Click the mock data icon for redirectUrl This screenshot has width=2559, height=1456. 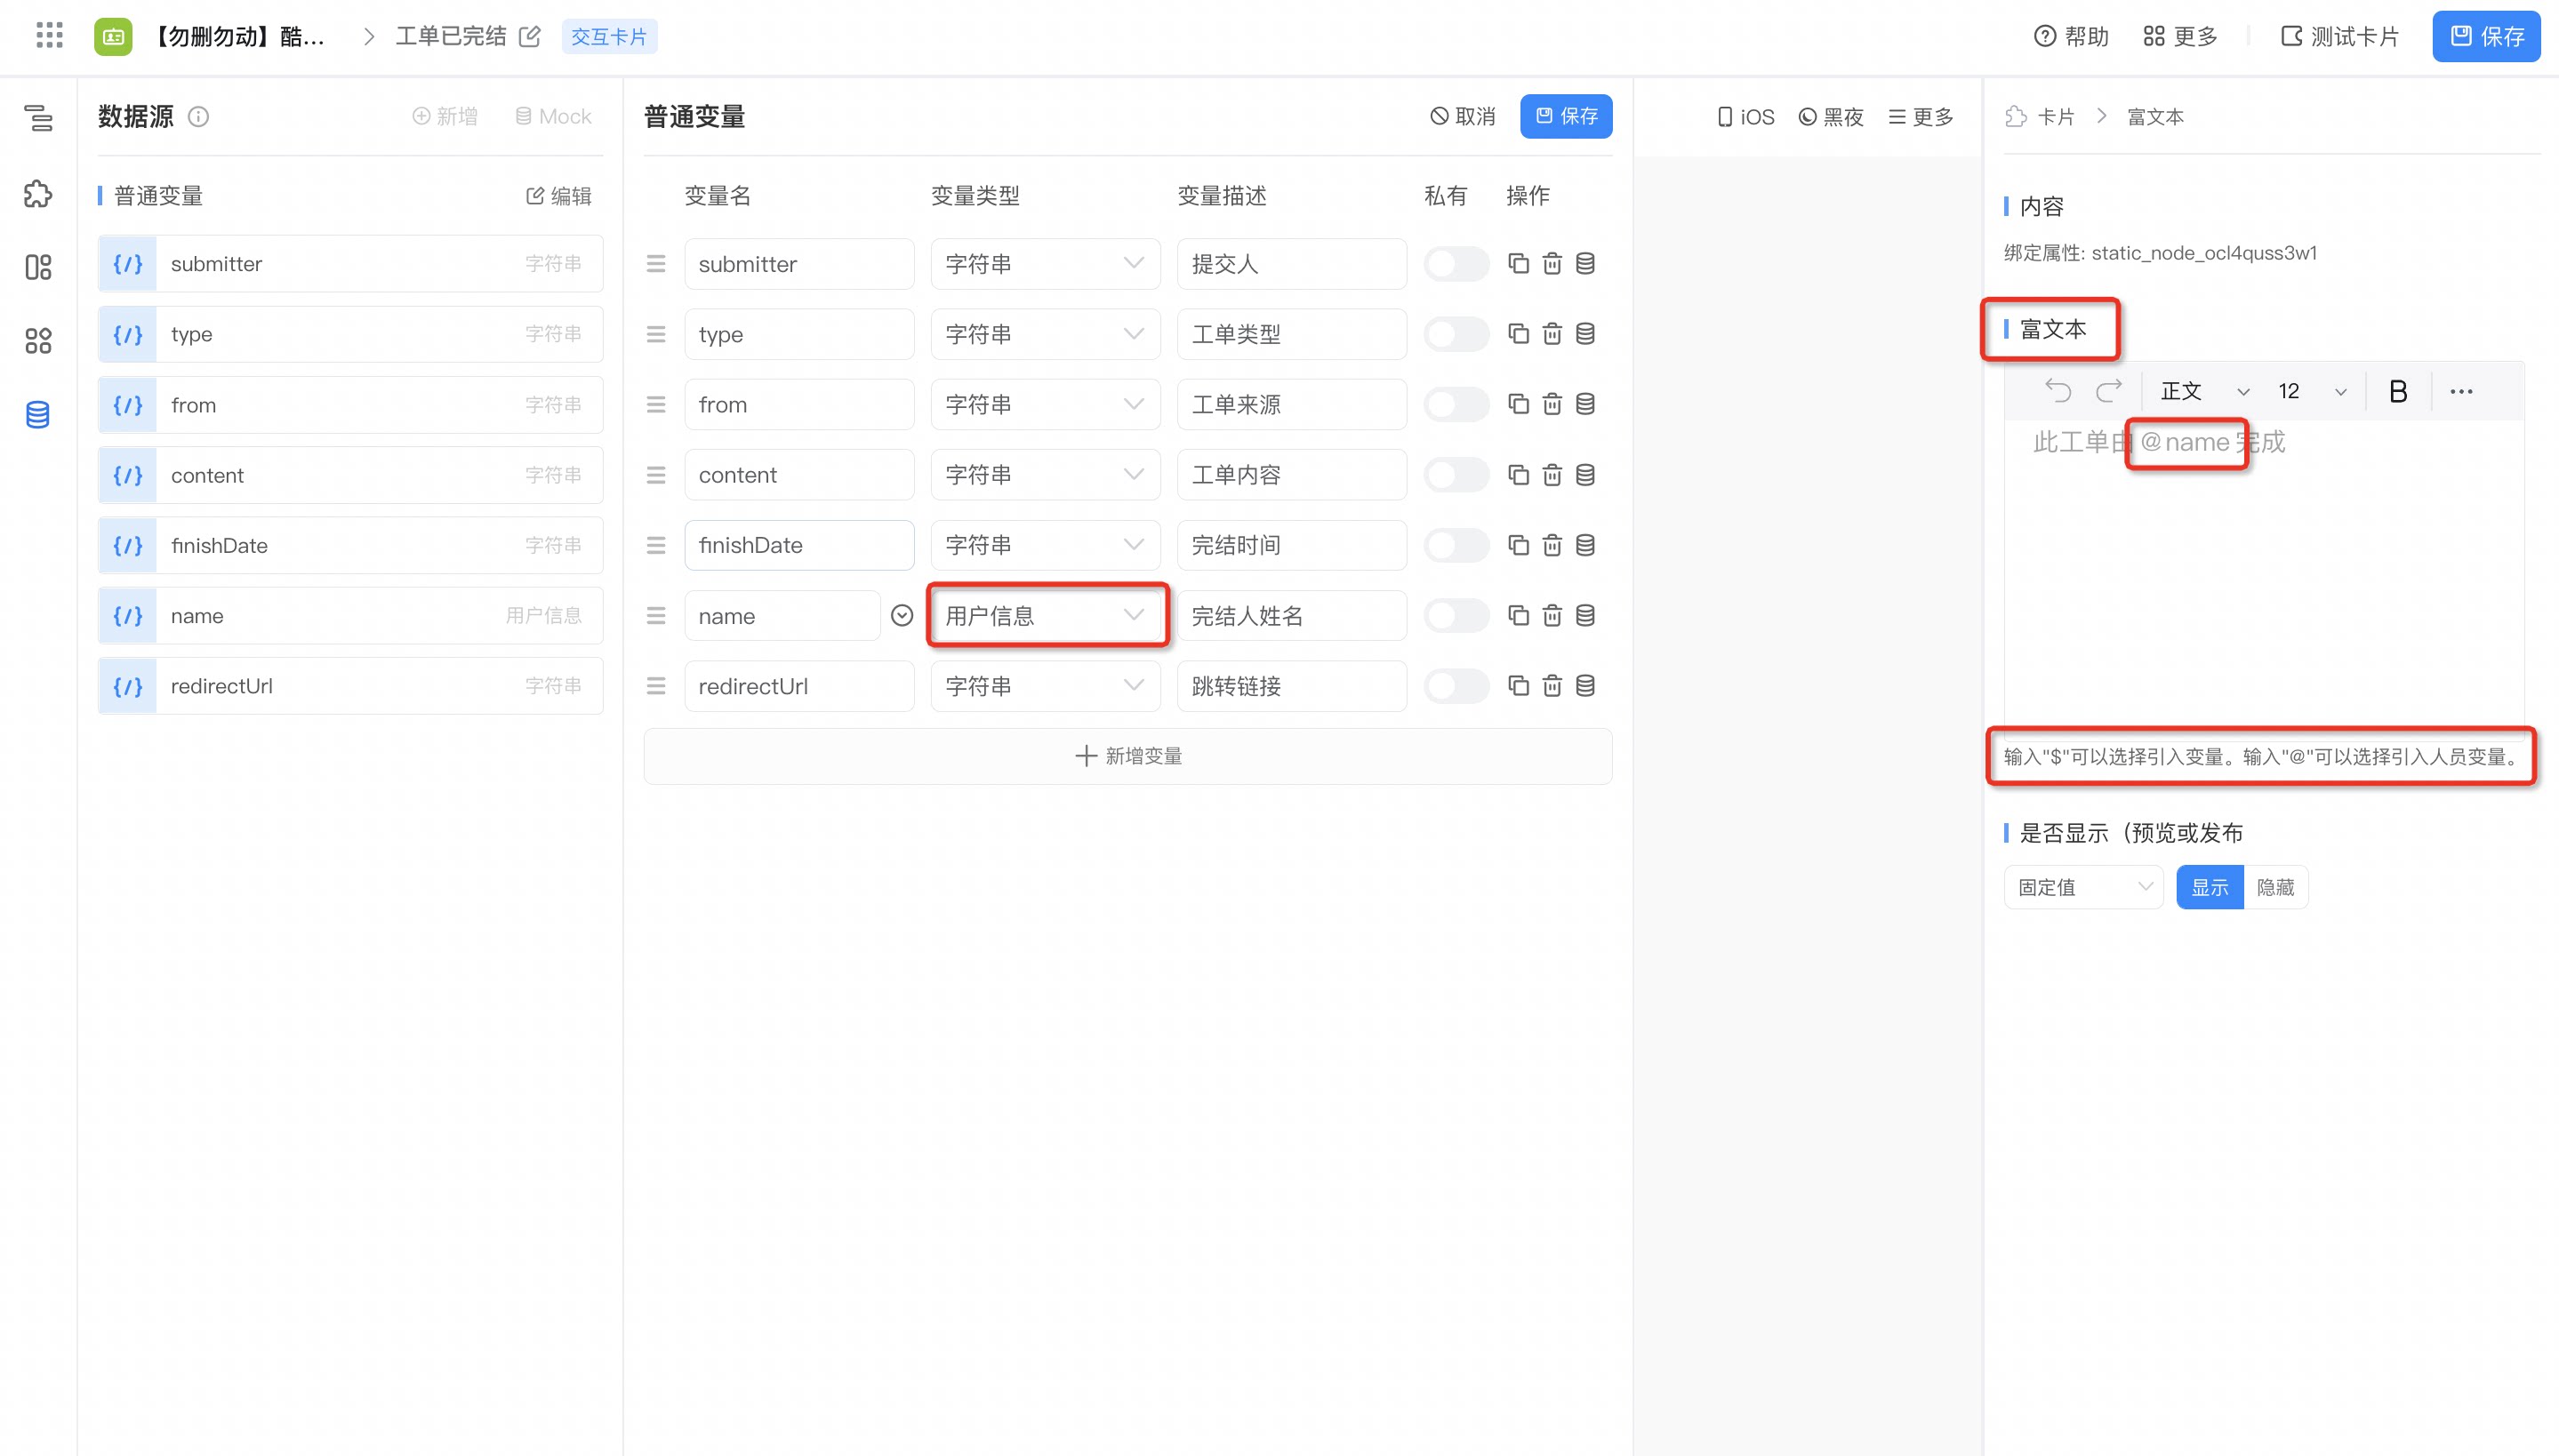(1585, 686)
